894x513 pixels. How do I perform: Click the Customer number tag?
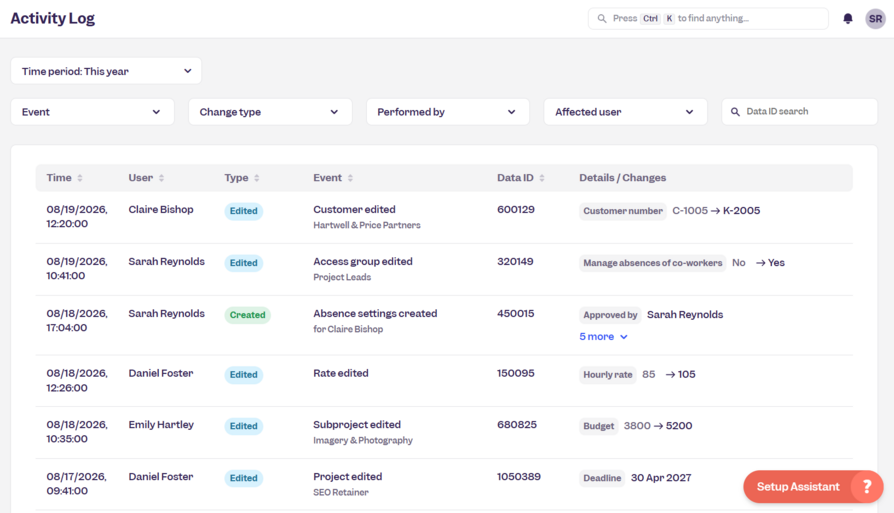(x=623, y=211)
